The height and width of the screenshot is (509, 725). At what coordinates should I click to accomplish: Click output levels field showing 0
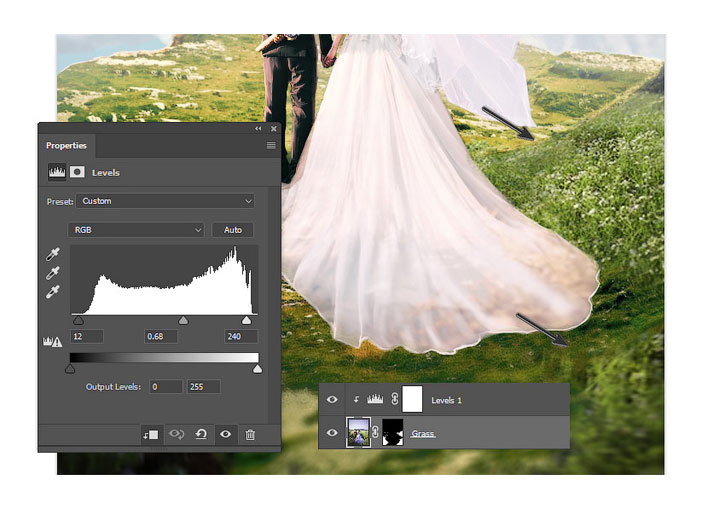(x=166, y=386)
